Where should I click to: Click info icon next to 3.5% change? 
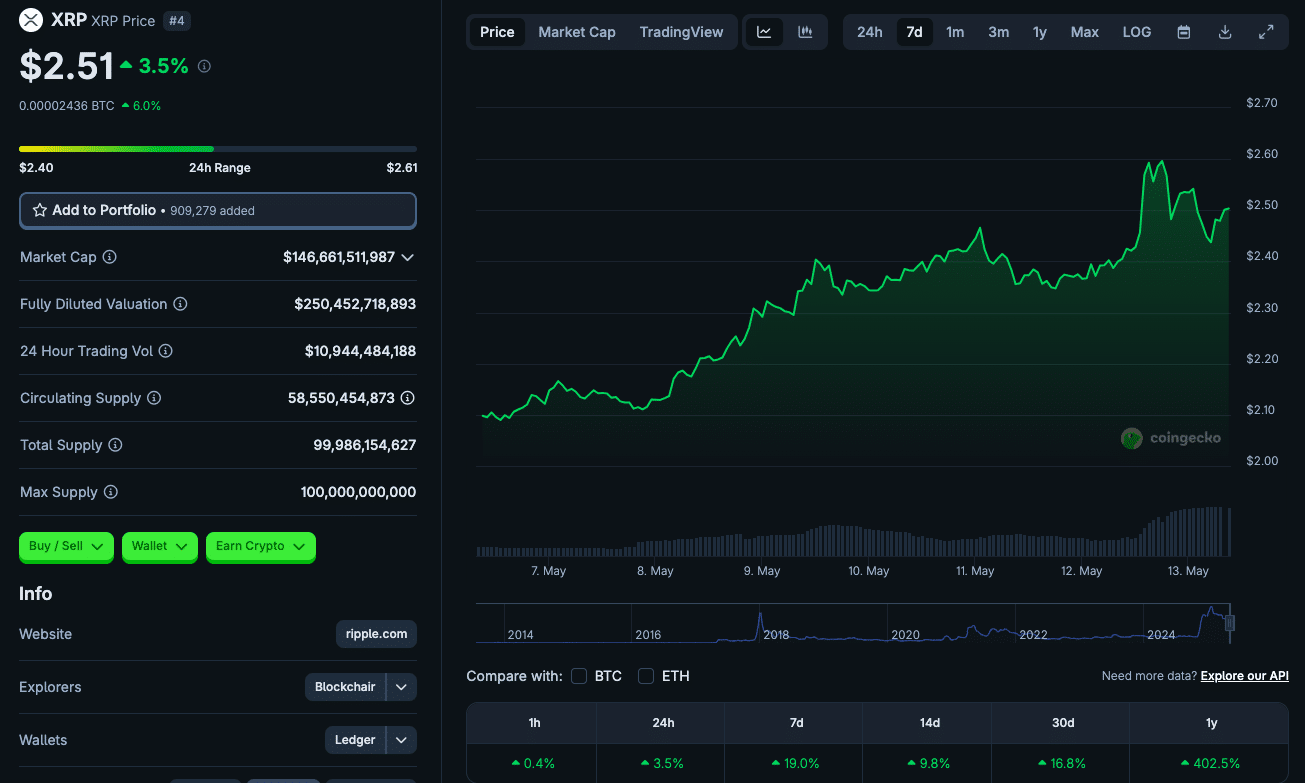pyautogui.click(x=204, y=67)
